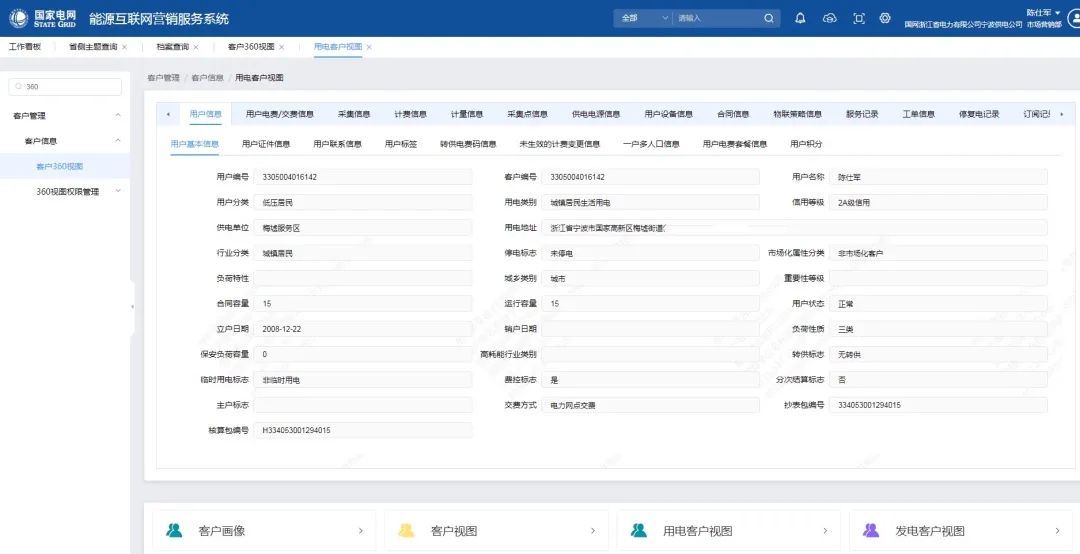
Task: Collapse the 客户信息 sidebar subgroup
Action: click(x=118, y=141)
